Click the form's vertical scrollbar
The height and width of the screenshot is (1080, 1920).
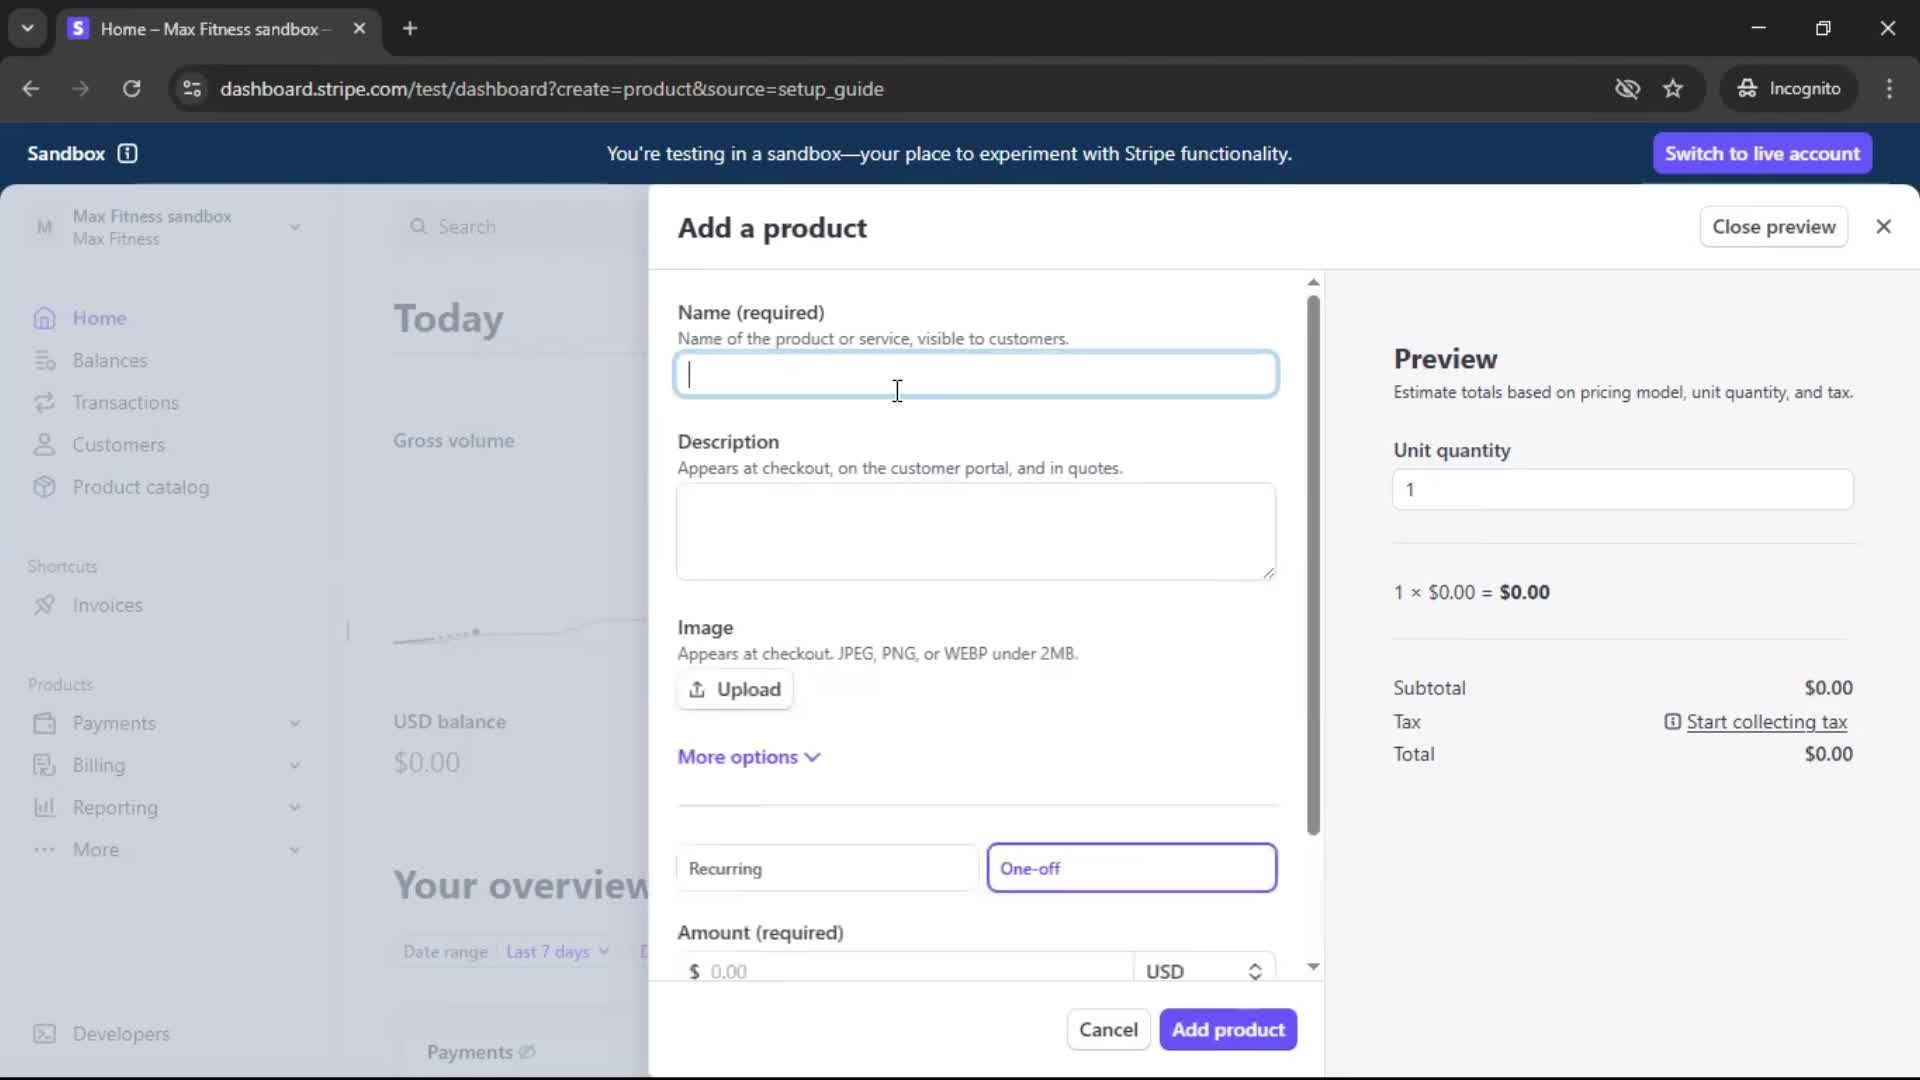[x=1313, y=565]
